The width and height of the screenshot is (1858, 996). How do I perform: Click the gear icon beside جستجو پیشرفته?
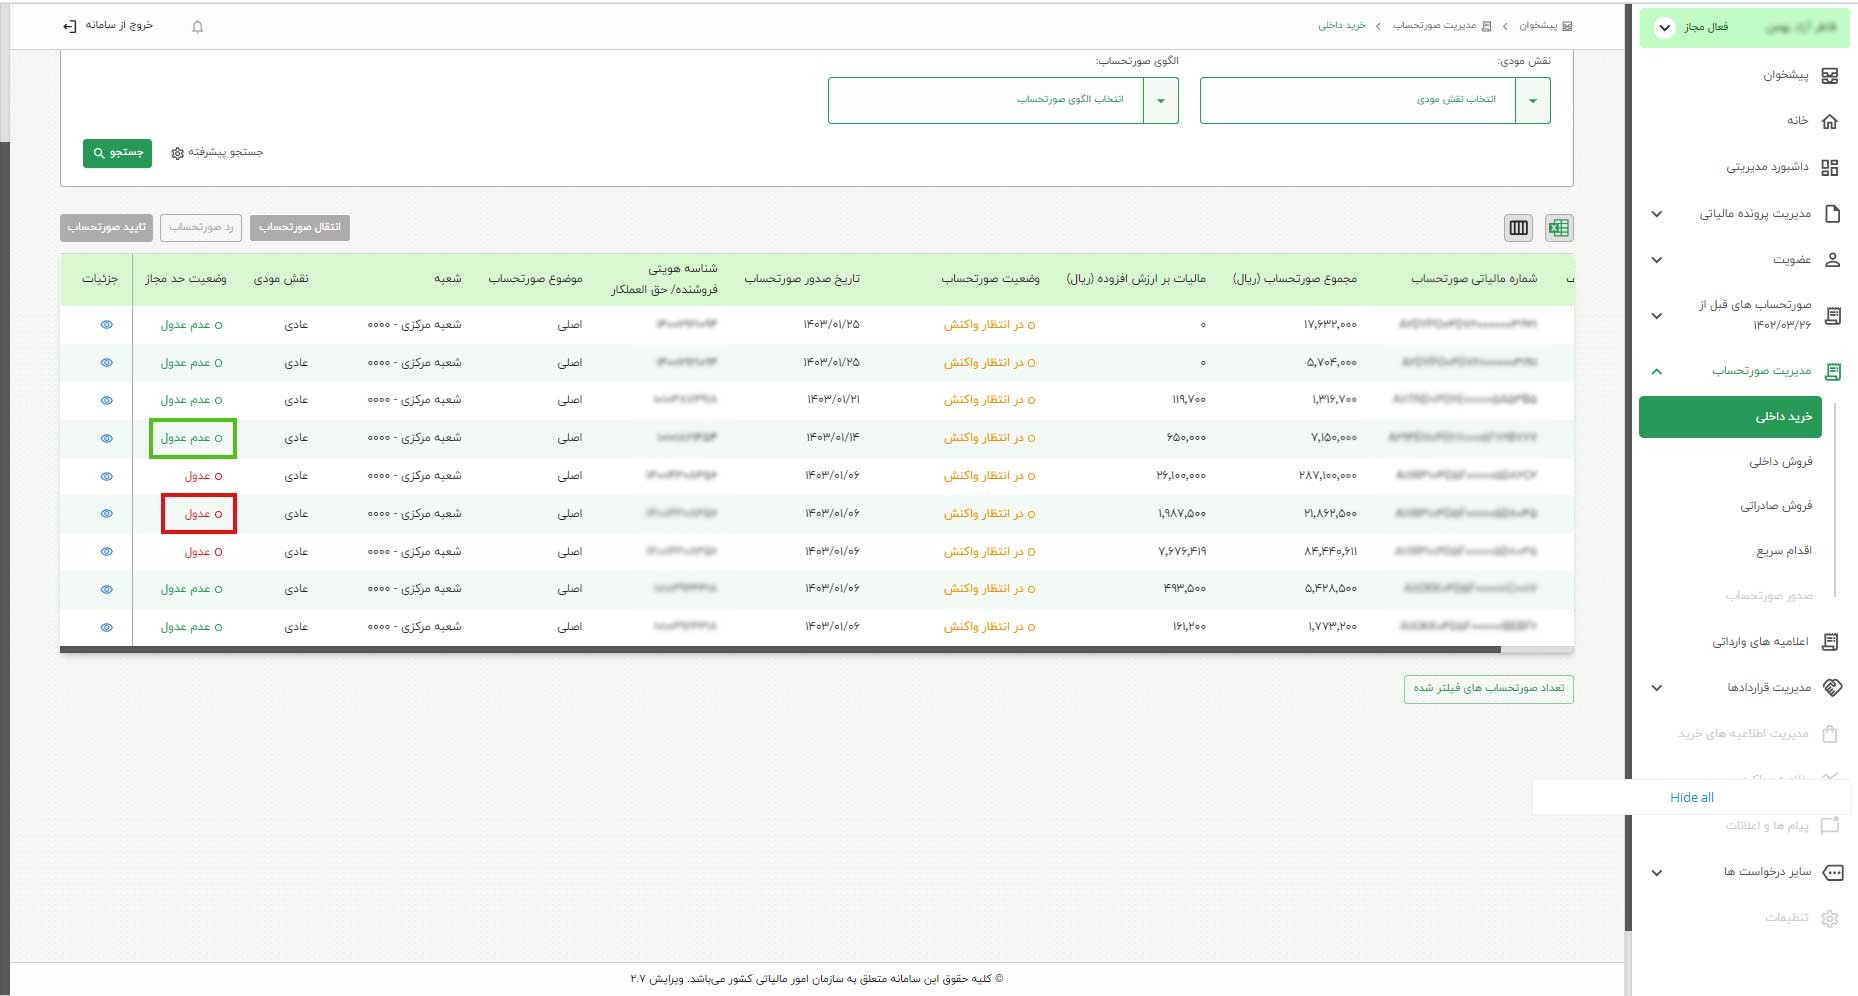click(x=177, y=153)
